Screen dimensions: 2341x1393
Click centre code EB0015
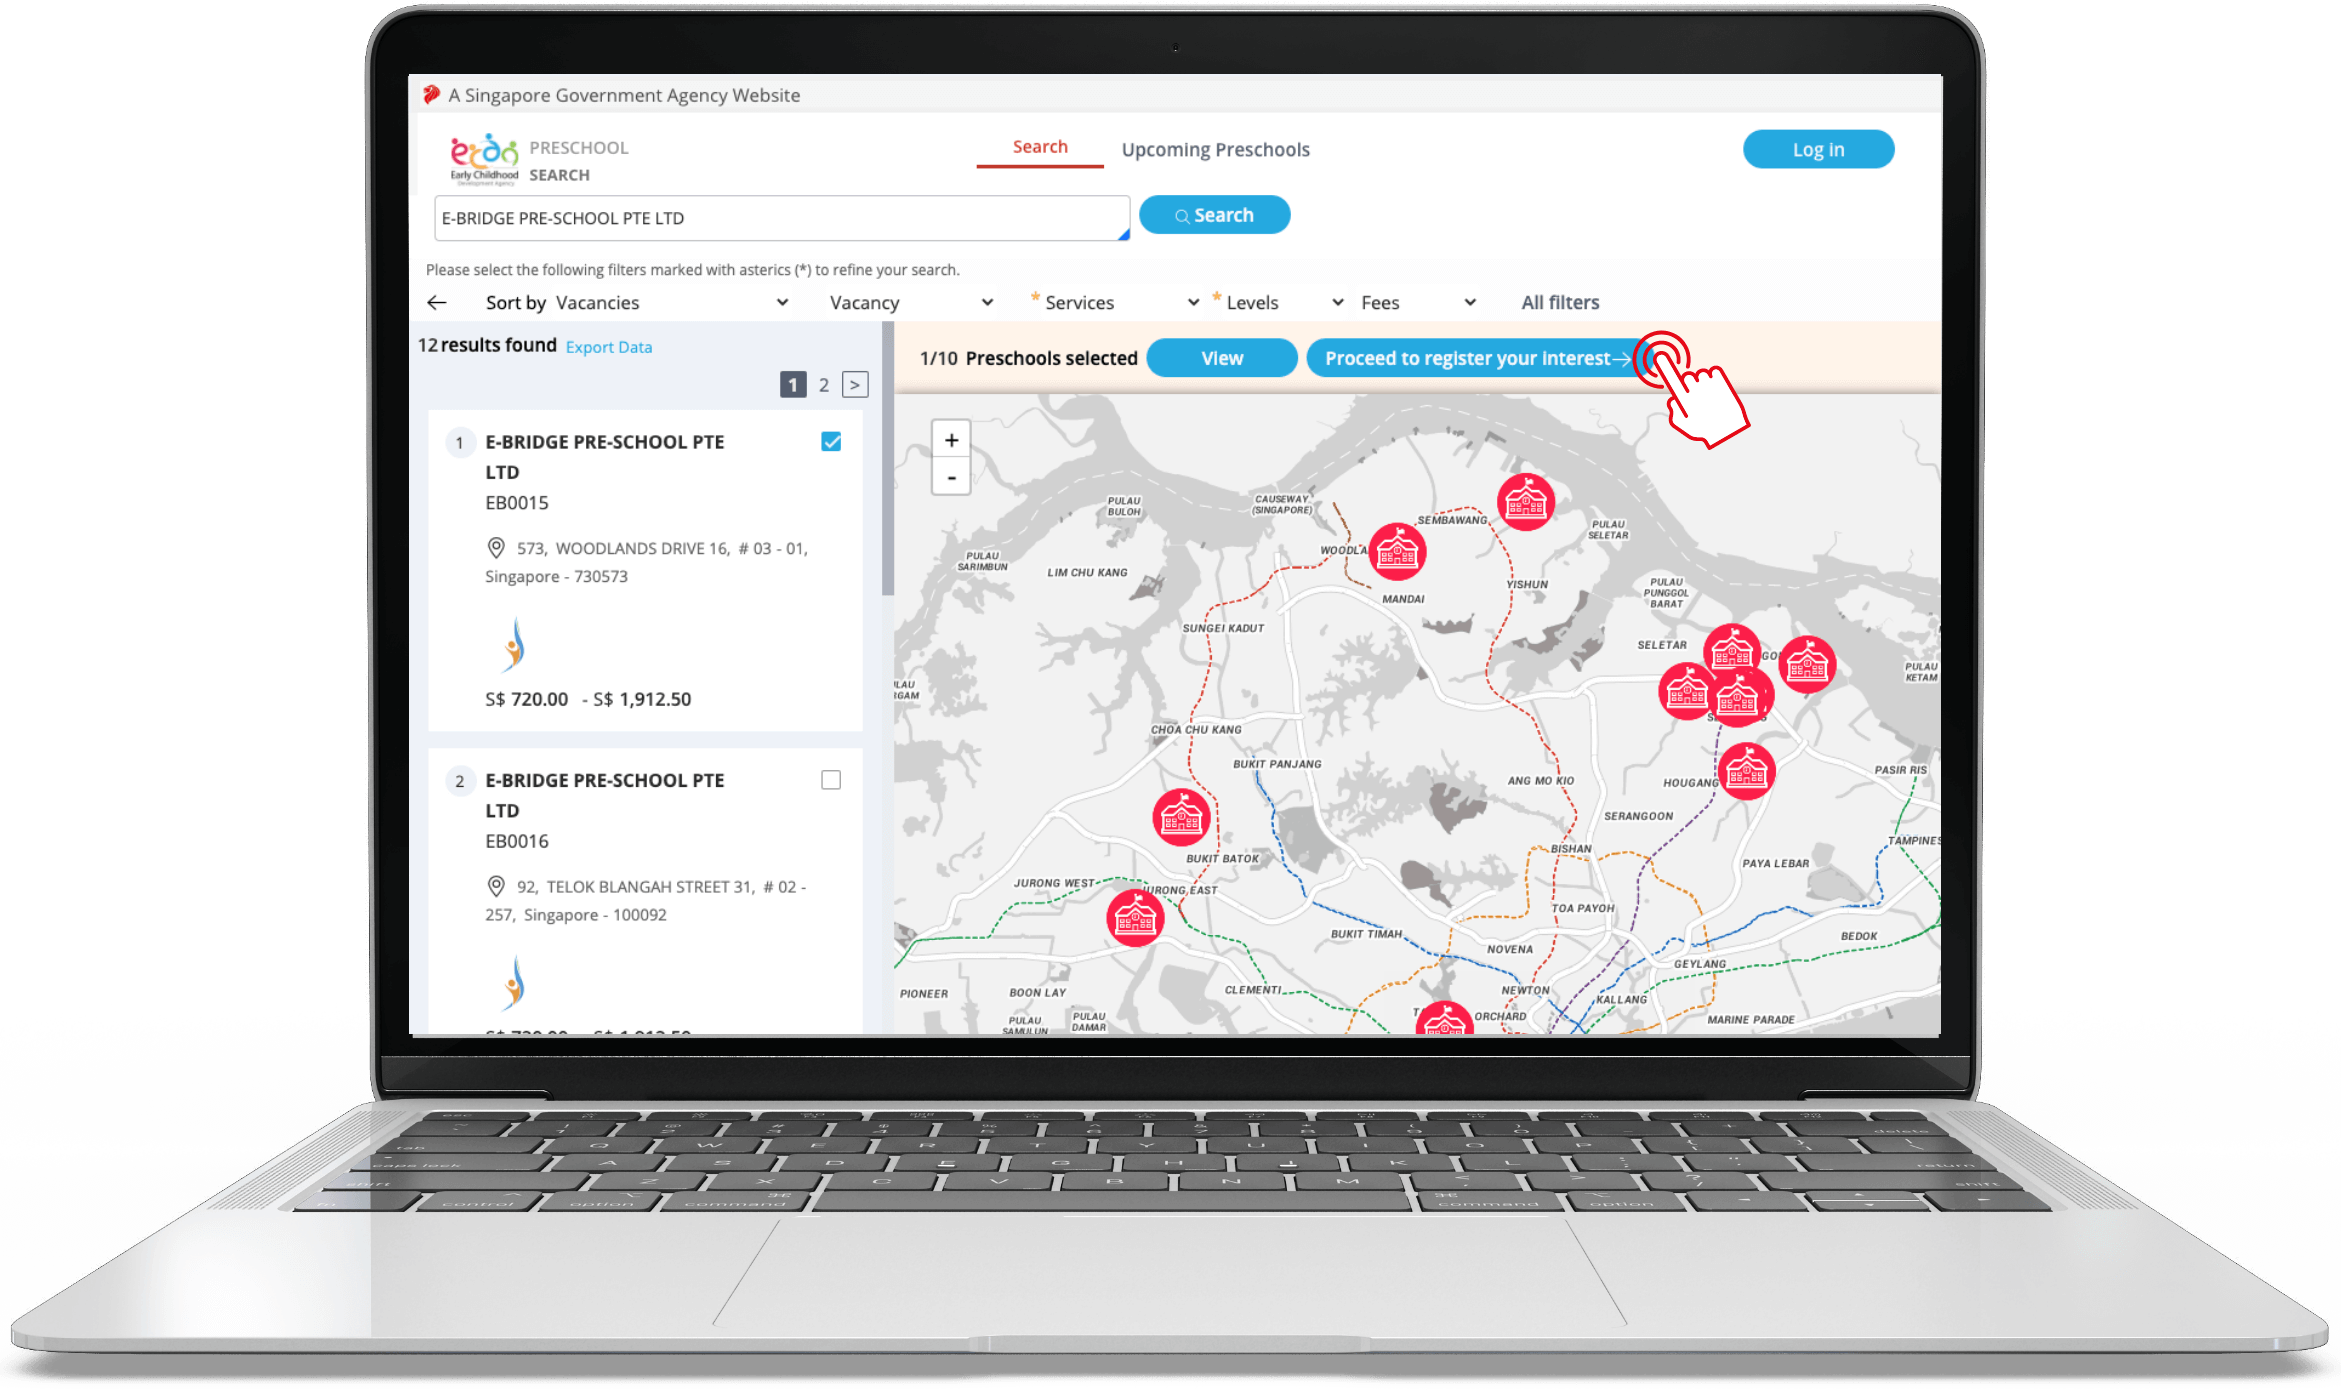click(517, 503)
